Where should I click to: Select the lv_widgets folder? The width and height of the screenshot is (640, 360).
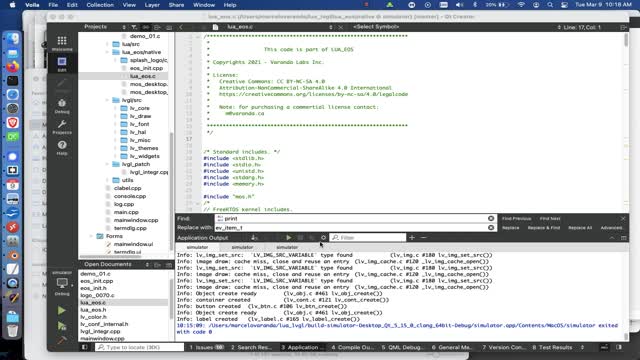tap(145, 156)
